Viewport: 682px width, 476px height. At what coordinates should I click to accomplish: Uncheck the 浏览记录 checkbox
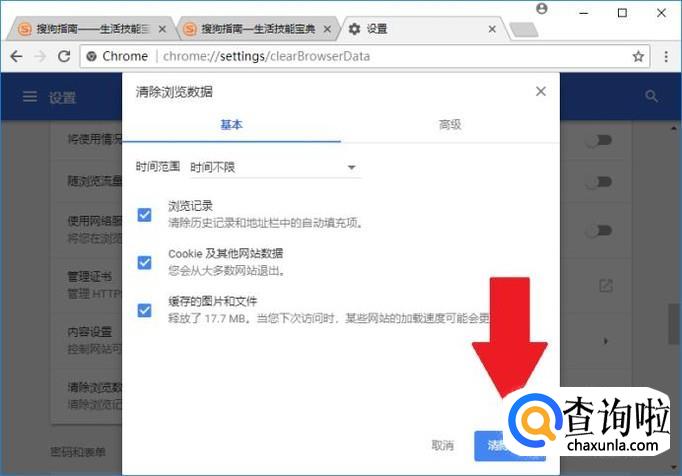tap(144, 215)
